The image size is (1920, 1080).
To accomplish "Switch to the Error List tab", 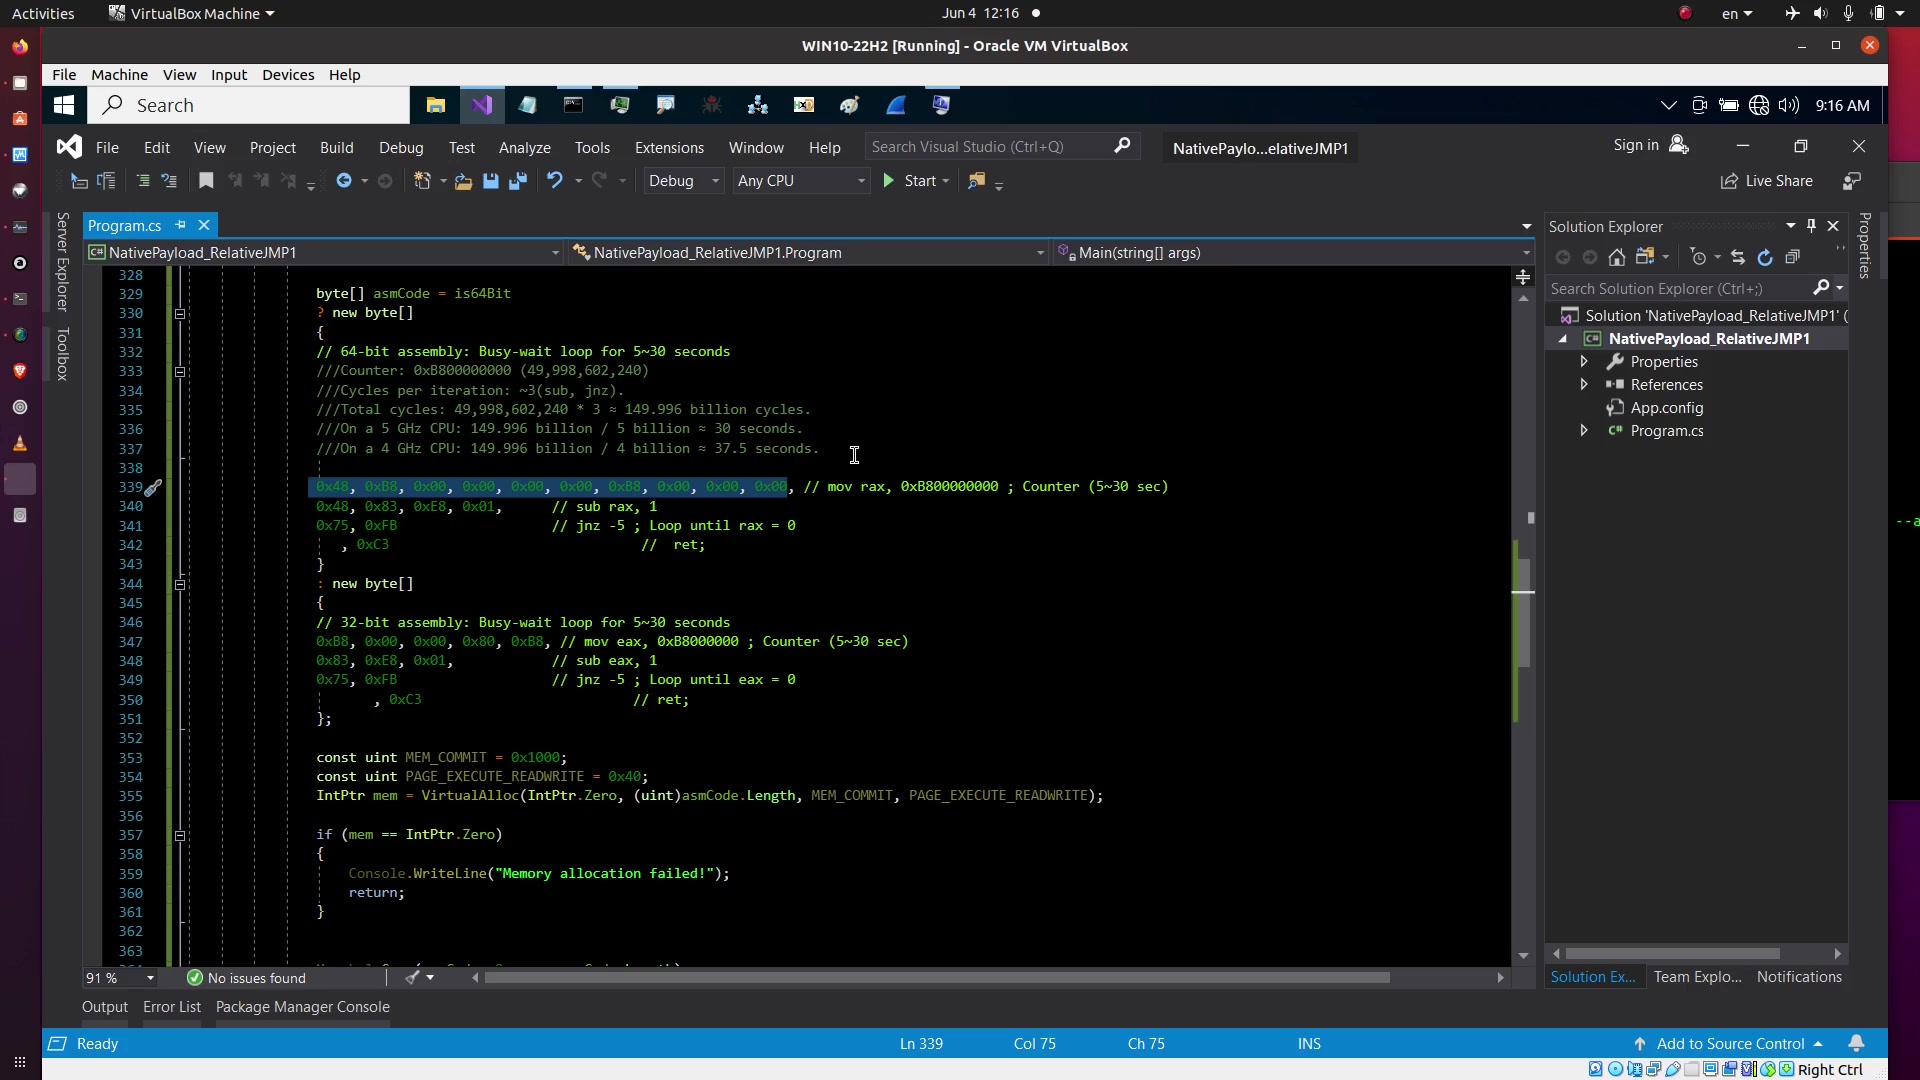I will [172, 1007].
